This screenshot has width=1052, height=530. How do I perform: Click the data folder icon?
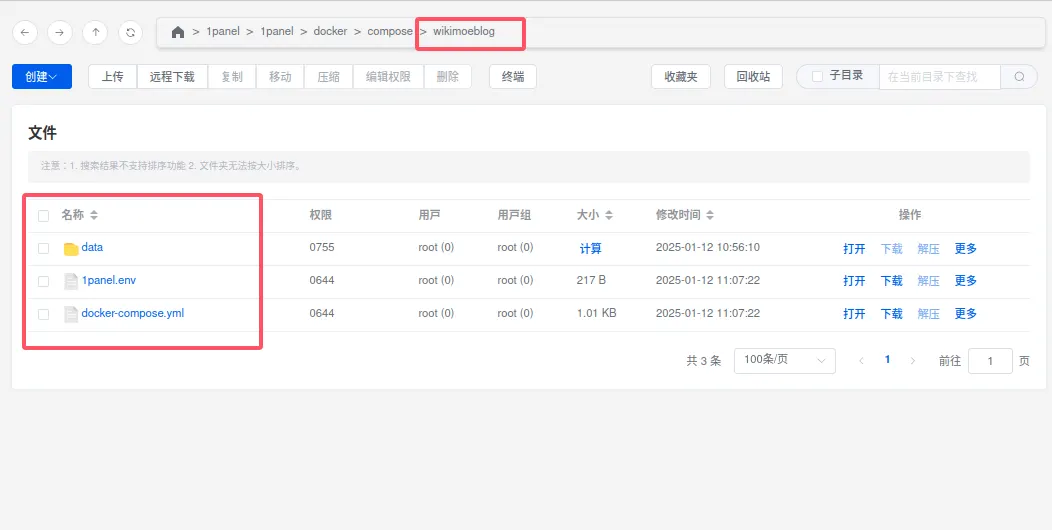(71, 249)
